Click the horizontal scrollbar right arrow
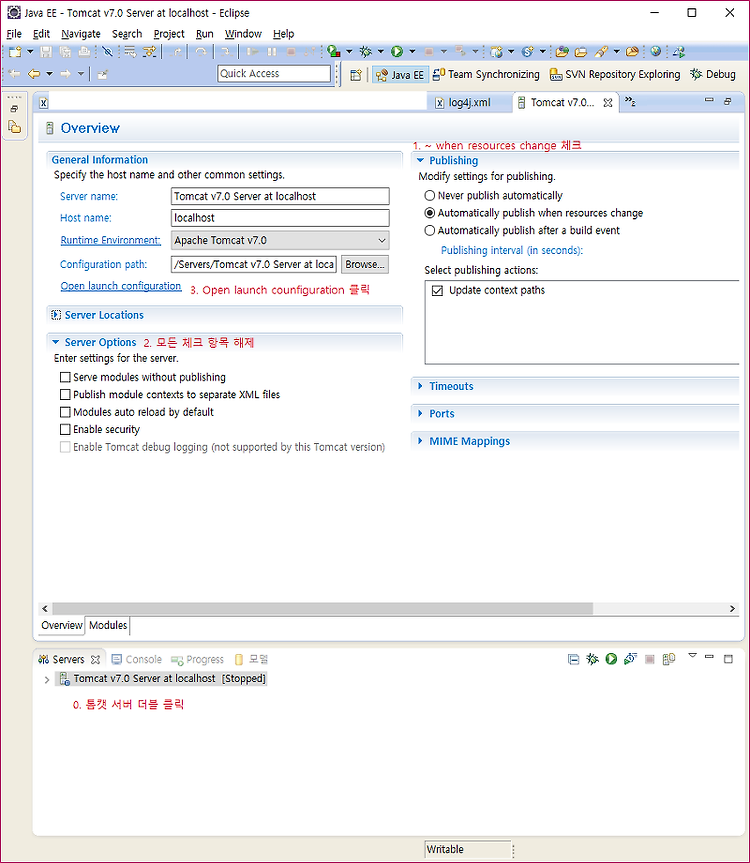 [x=732, y=609]
